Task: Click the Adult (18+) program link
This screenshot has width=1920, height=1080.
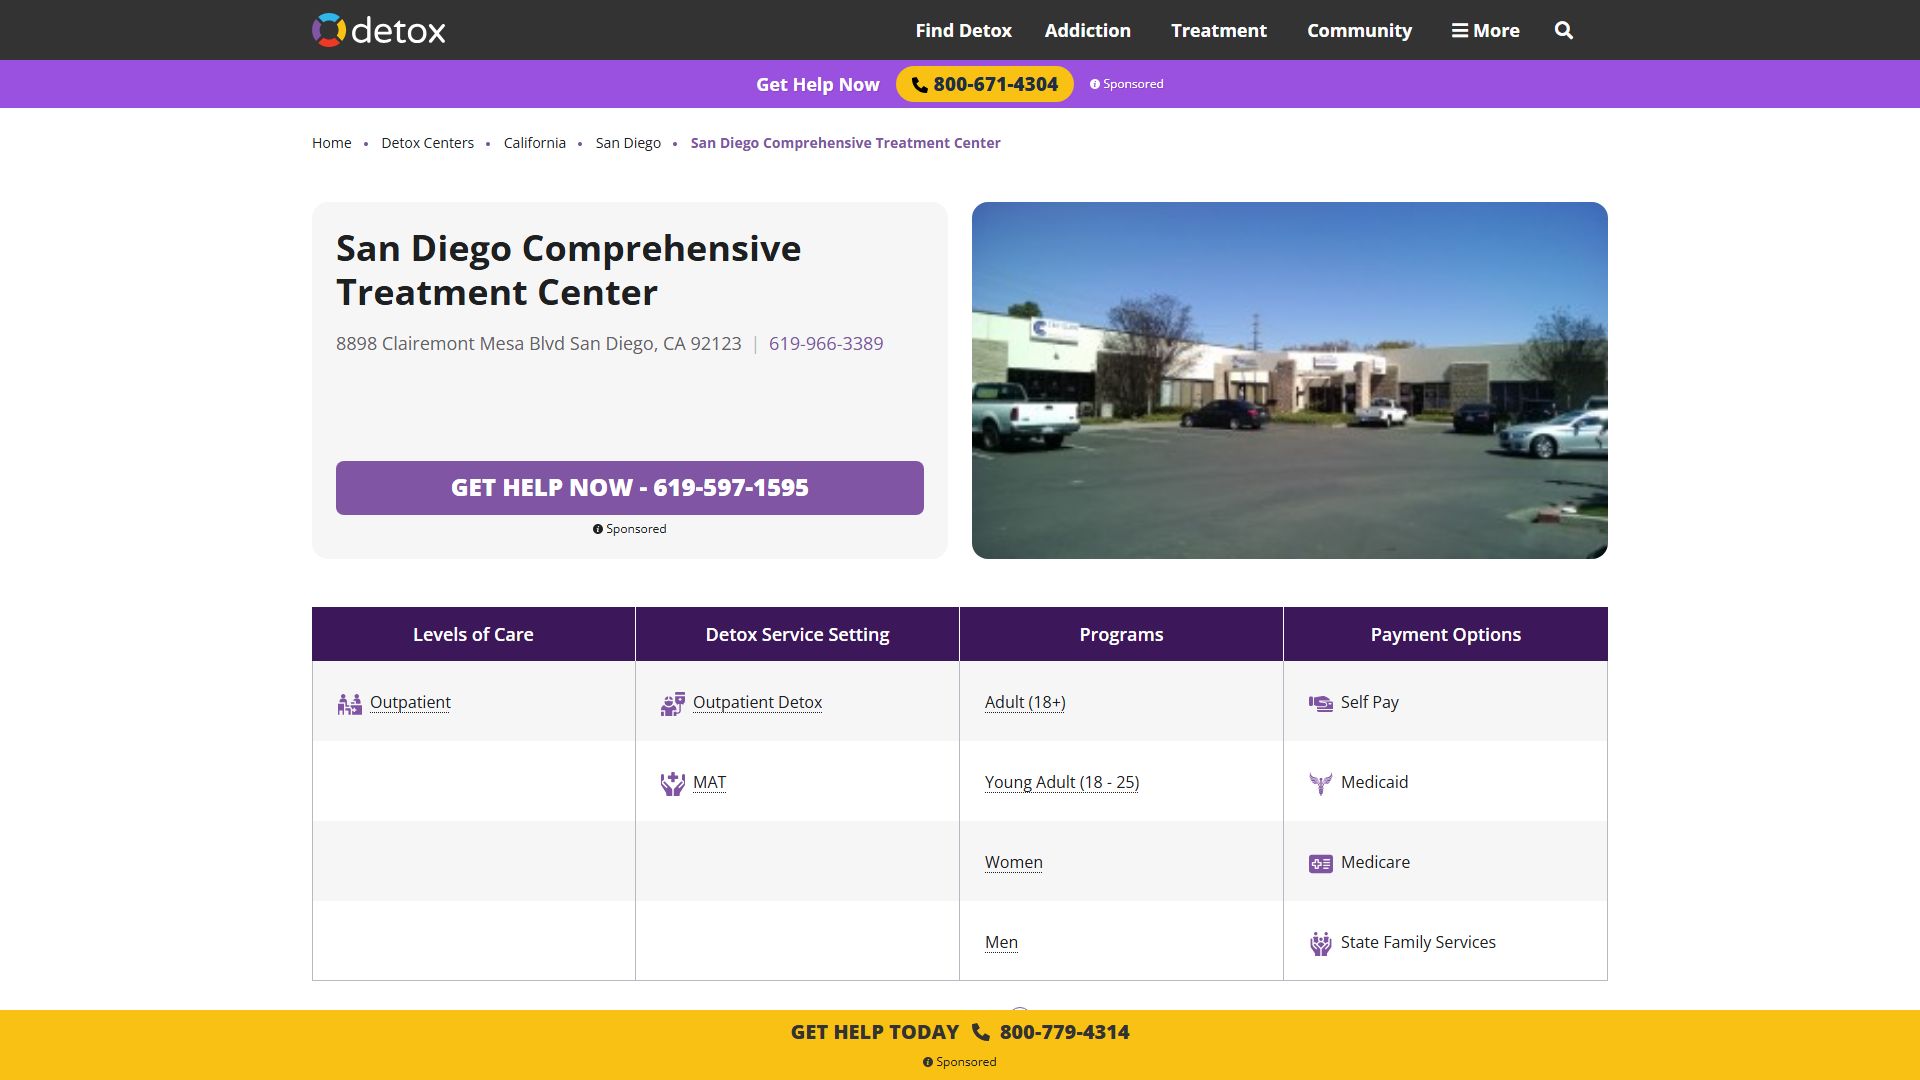Action: [1025, 702]
